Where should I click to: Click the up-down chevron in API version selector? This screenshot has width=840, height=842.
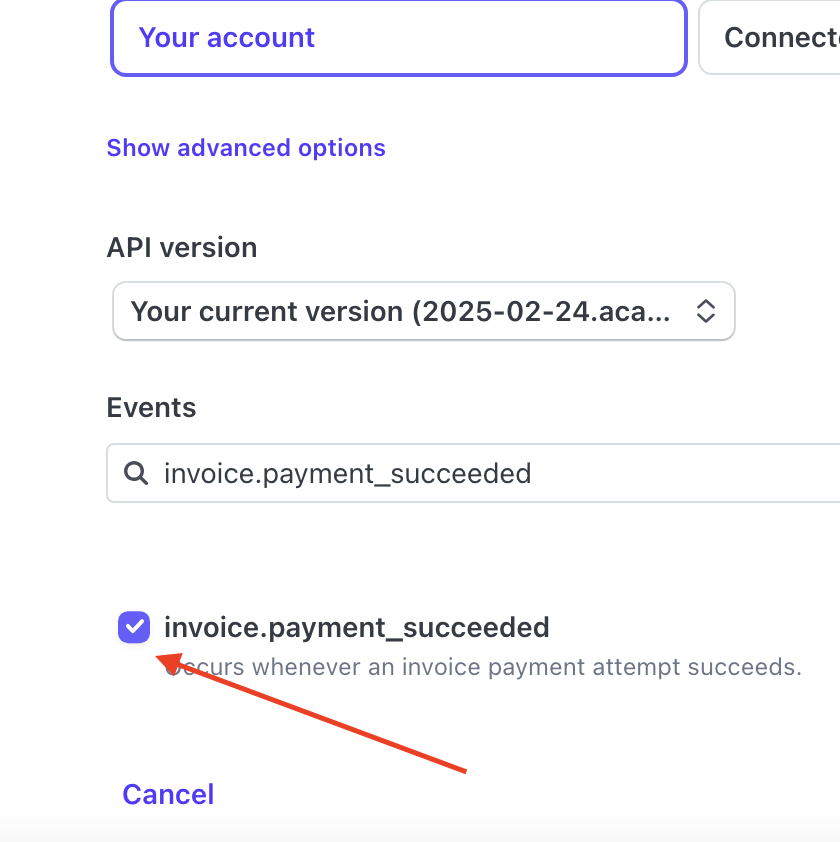pyautogui.click(x=705, y=311)
